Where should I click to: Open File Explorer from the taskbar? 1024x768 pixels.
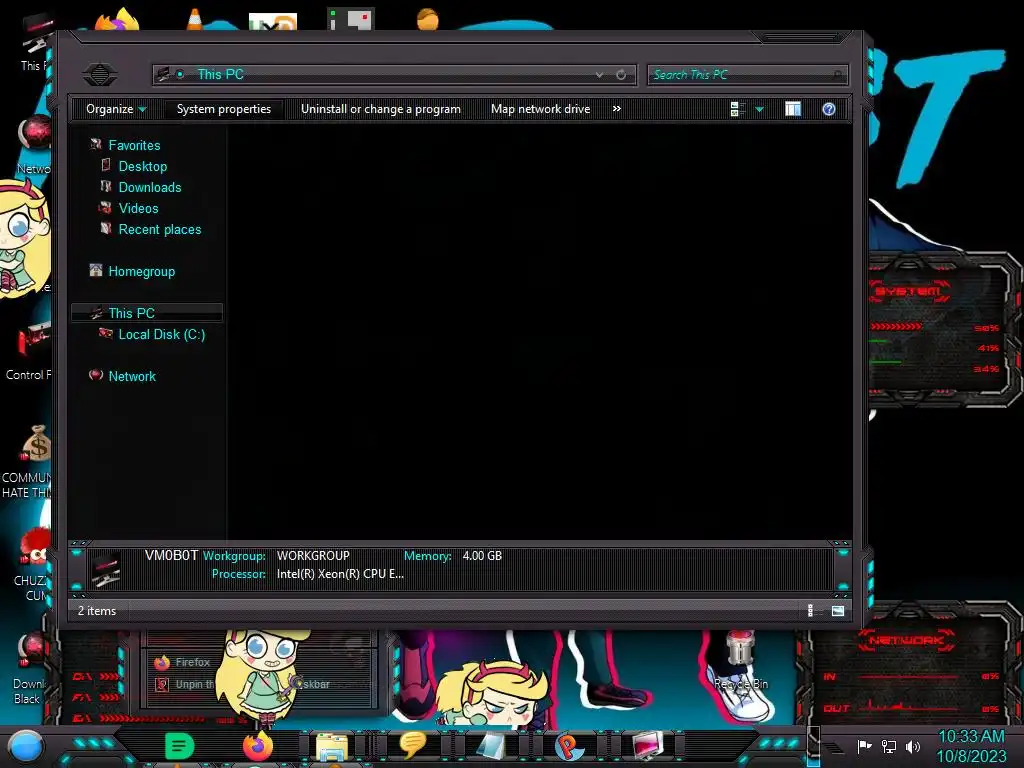tap(332, 746)
